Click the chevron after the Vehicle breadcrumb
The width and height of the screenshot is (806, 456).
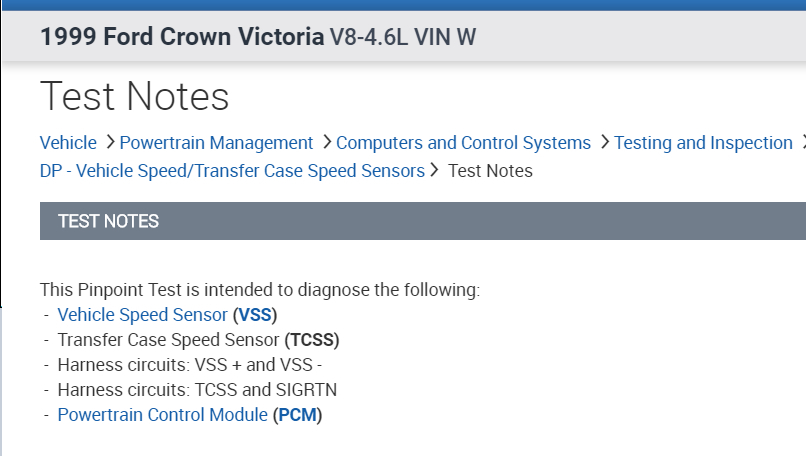click(109, 143)
